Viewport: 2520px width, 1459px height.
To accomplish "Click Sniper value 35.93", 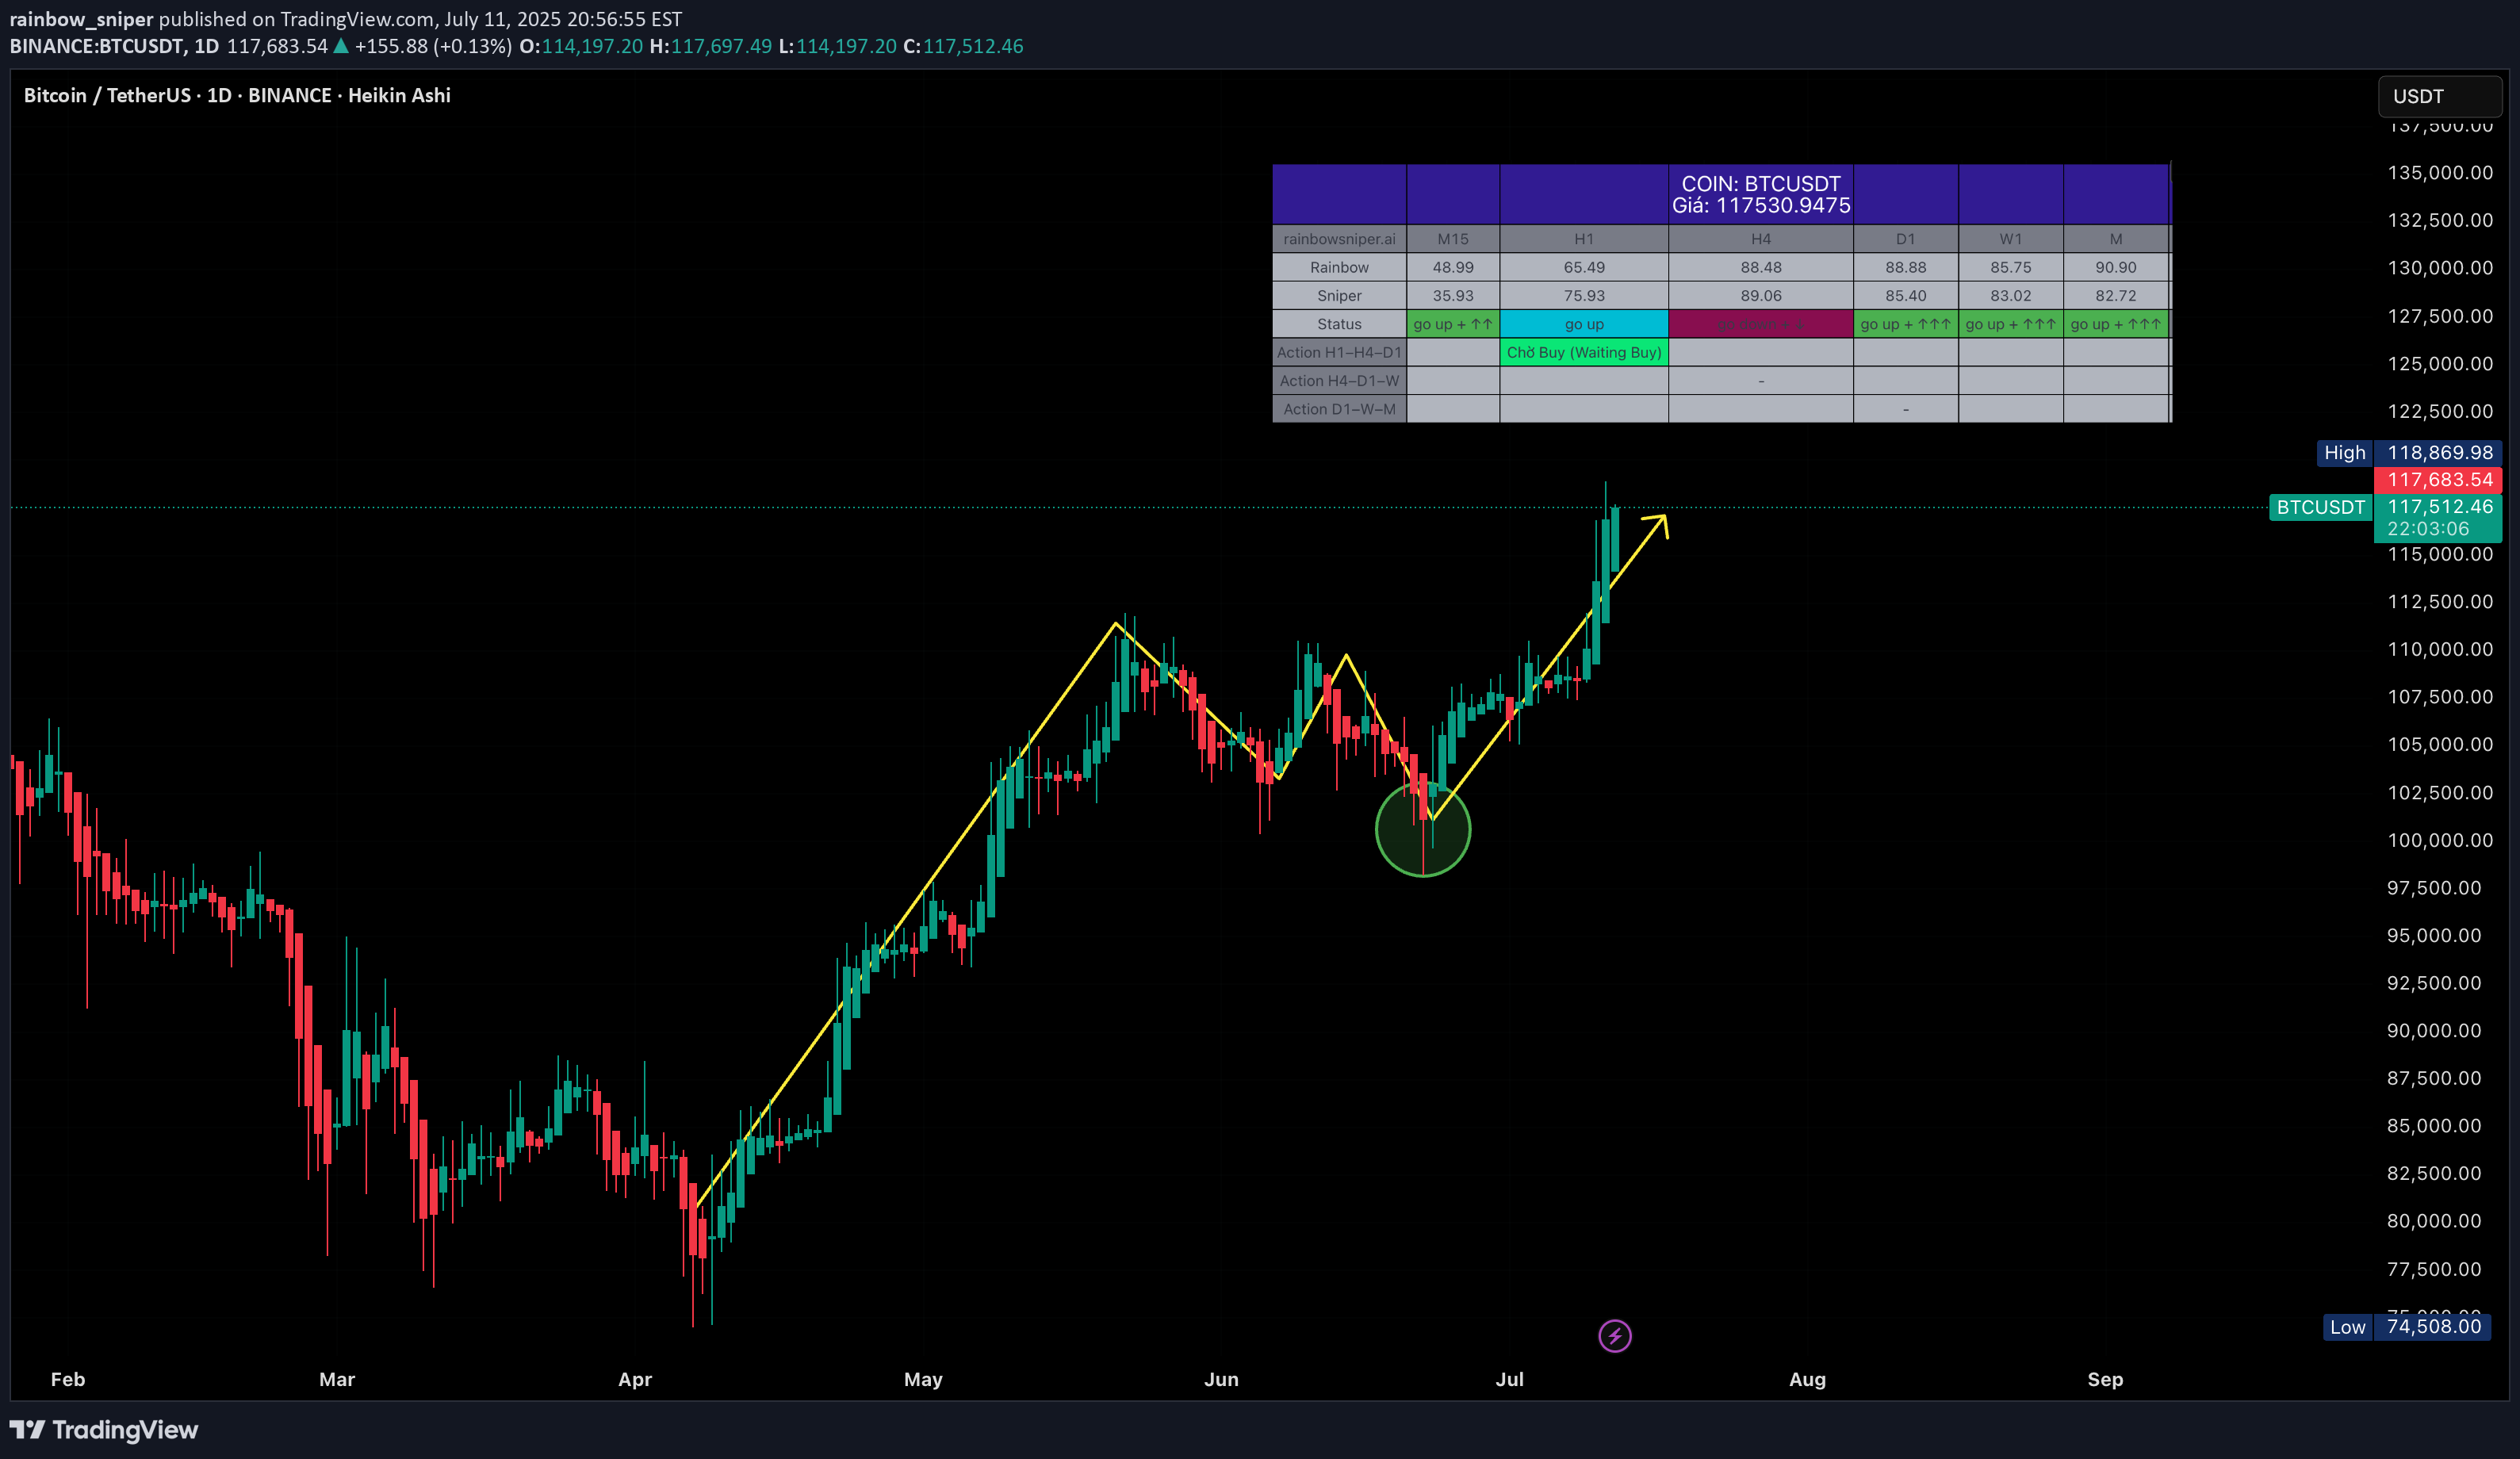I will click(x=1452, y=295).
